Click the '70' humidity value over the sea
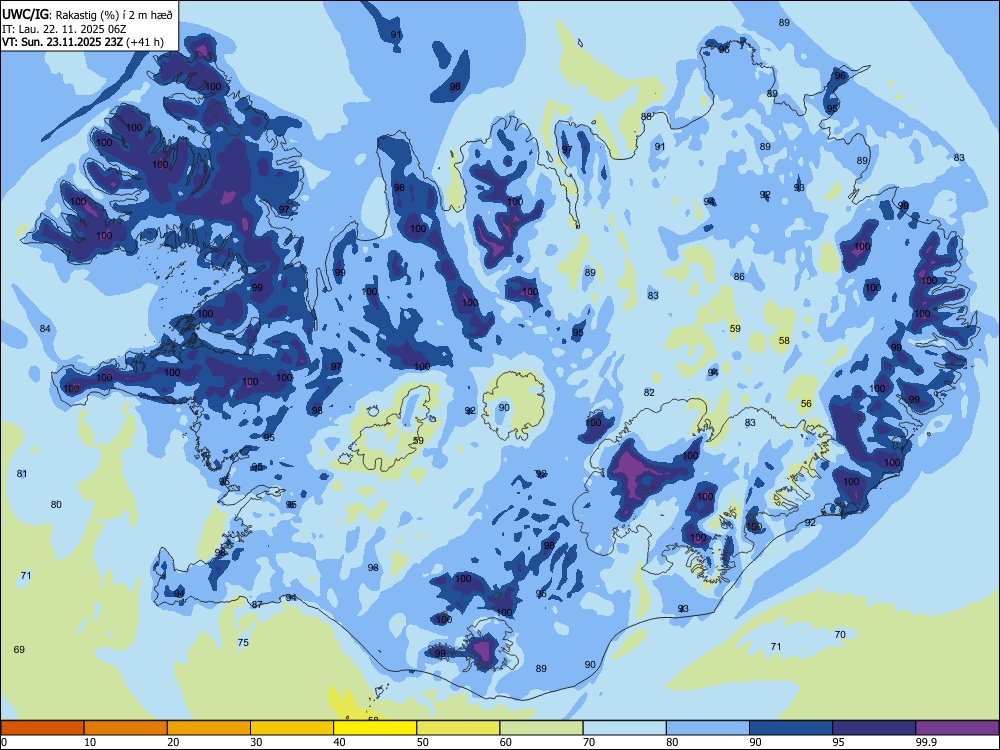The width and height of the screenshot is (1000, 750). 840,634
